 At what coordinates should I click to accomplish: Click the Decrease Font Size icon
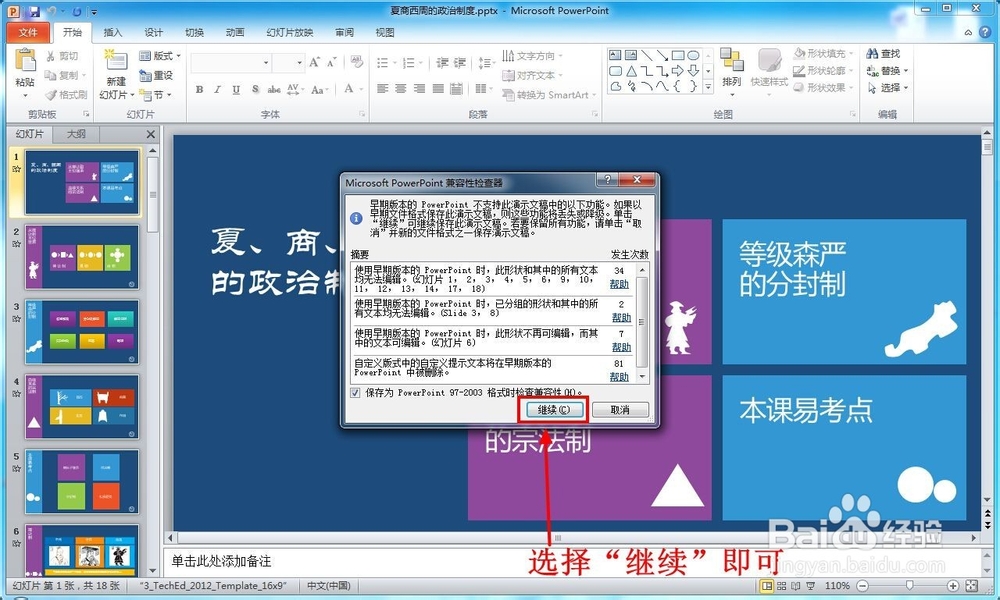(x=332, y=62)
